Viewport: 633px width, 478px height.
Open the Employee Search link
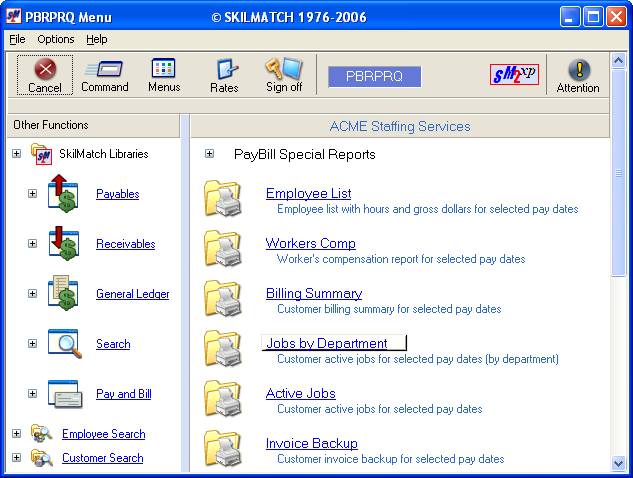103,434
